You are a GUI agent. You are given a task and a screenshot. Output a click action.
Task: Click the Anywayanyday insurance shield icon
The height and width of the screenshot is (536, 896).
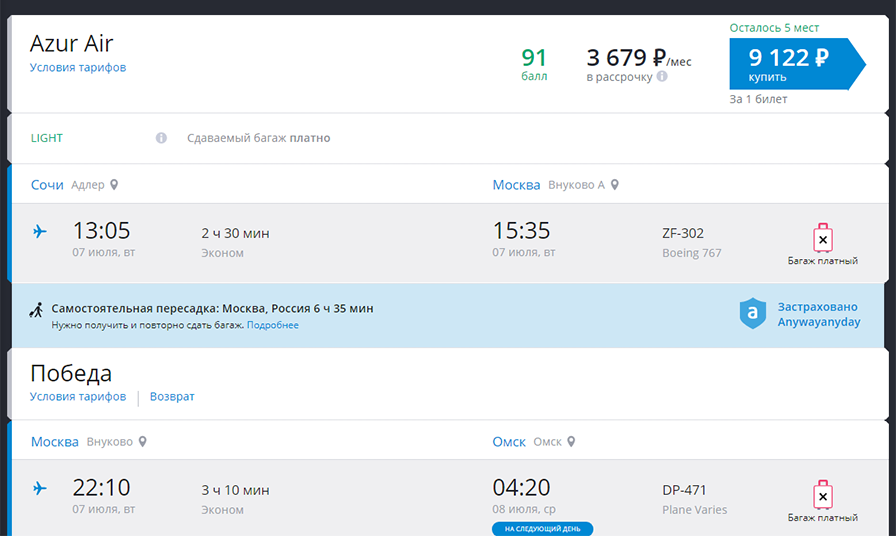coord(753,313)
